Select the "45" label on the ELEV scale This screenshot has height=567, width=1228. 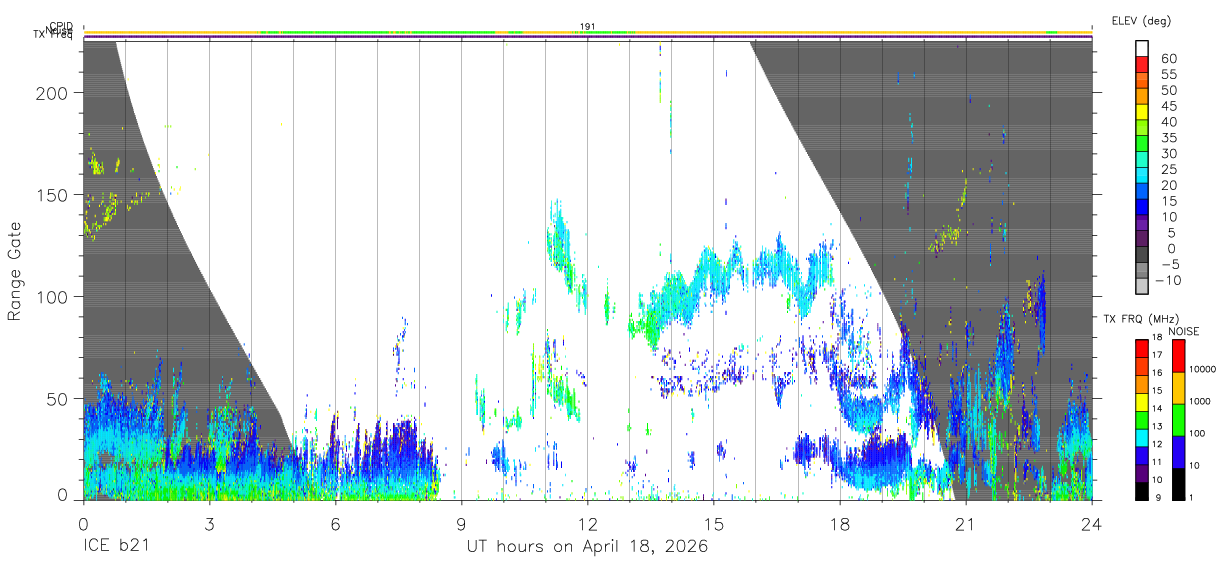(x=1168, y=106)
